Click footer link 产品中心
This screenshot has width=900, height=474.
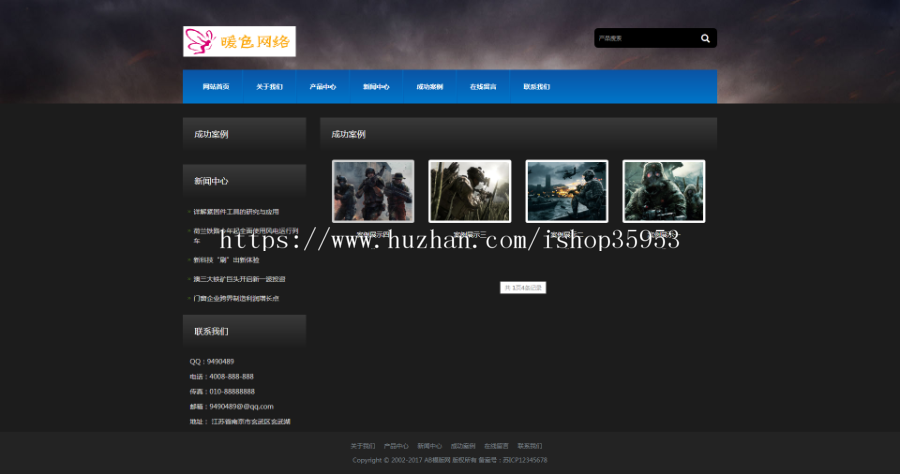pyautogui.click(x=396, y=446)
